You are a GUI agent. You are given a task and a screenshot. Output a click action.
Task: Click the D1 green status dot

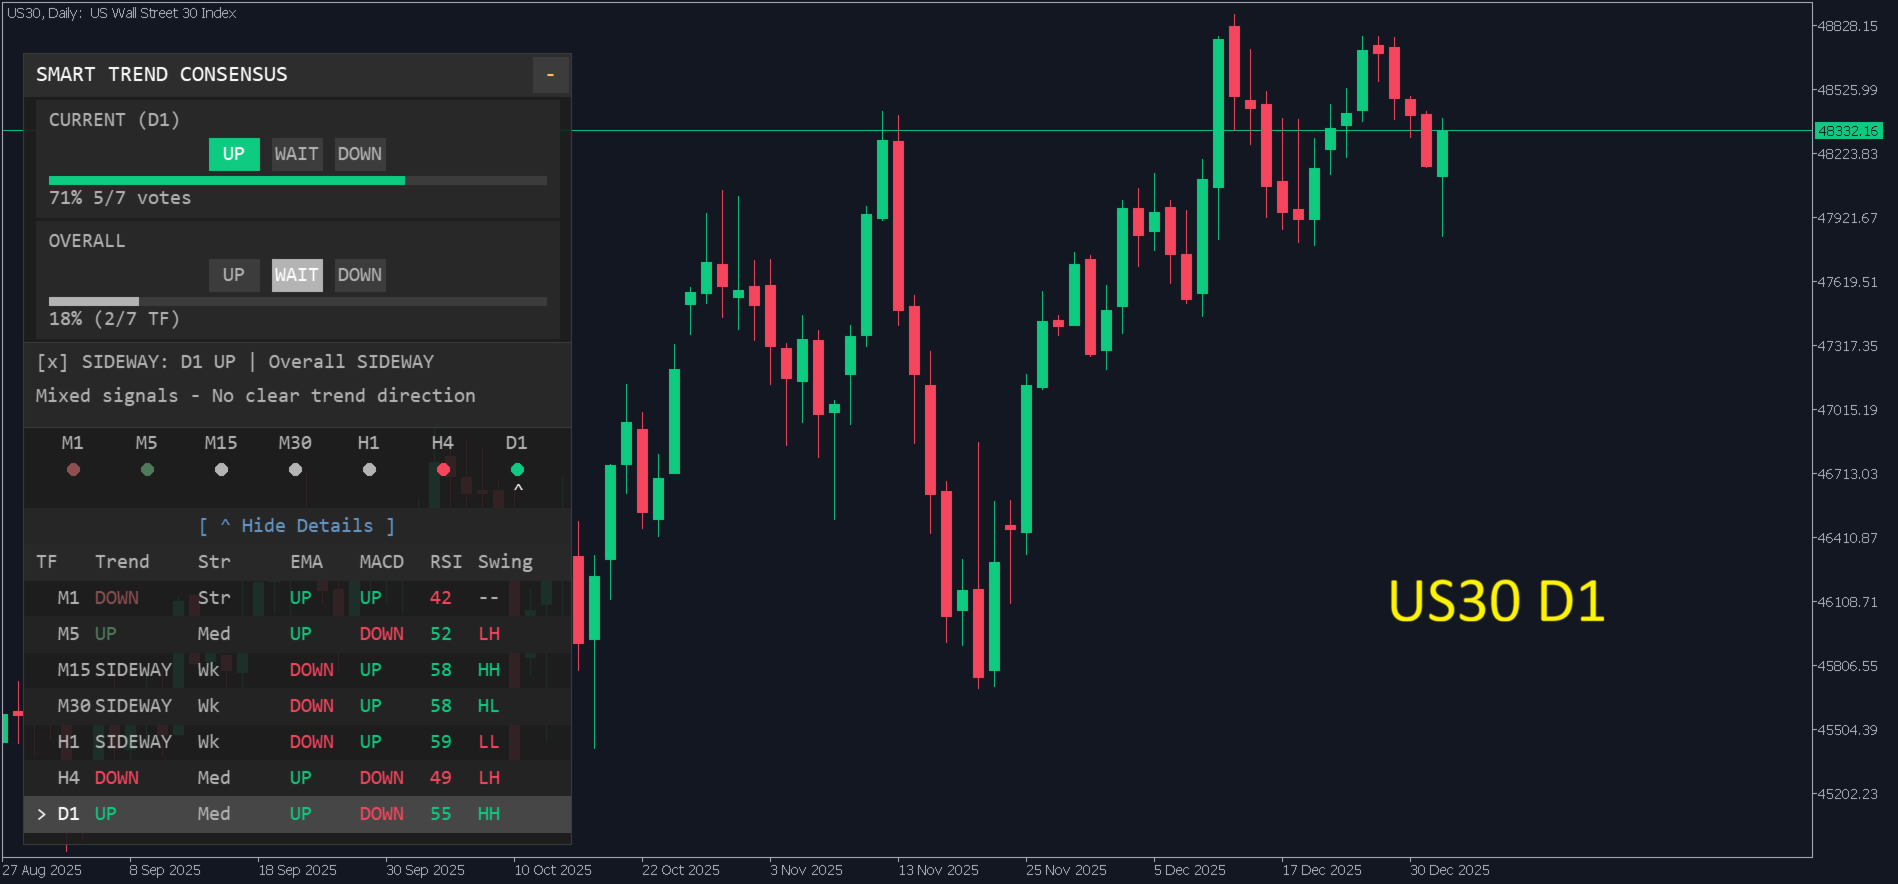517,469
